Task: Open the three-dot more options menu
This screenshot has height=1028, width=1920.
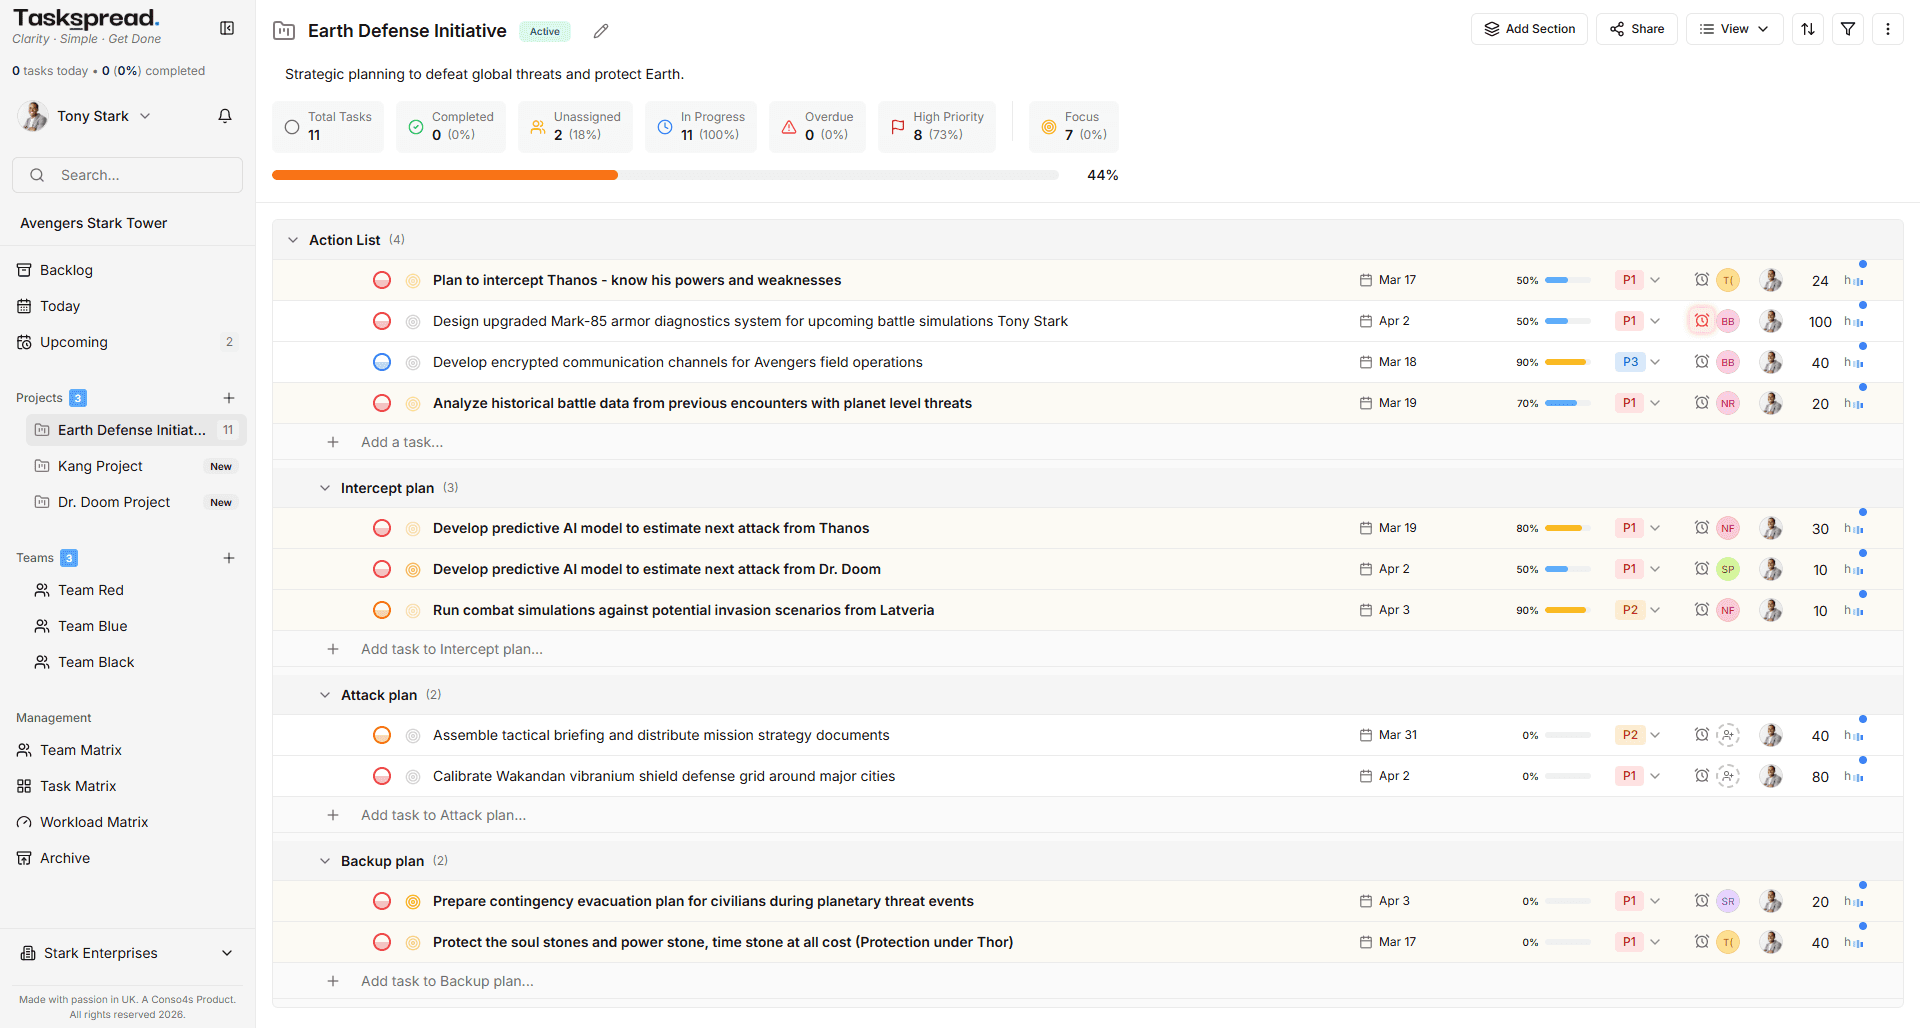Action: [1888, 29]
